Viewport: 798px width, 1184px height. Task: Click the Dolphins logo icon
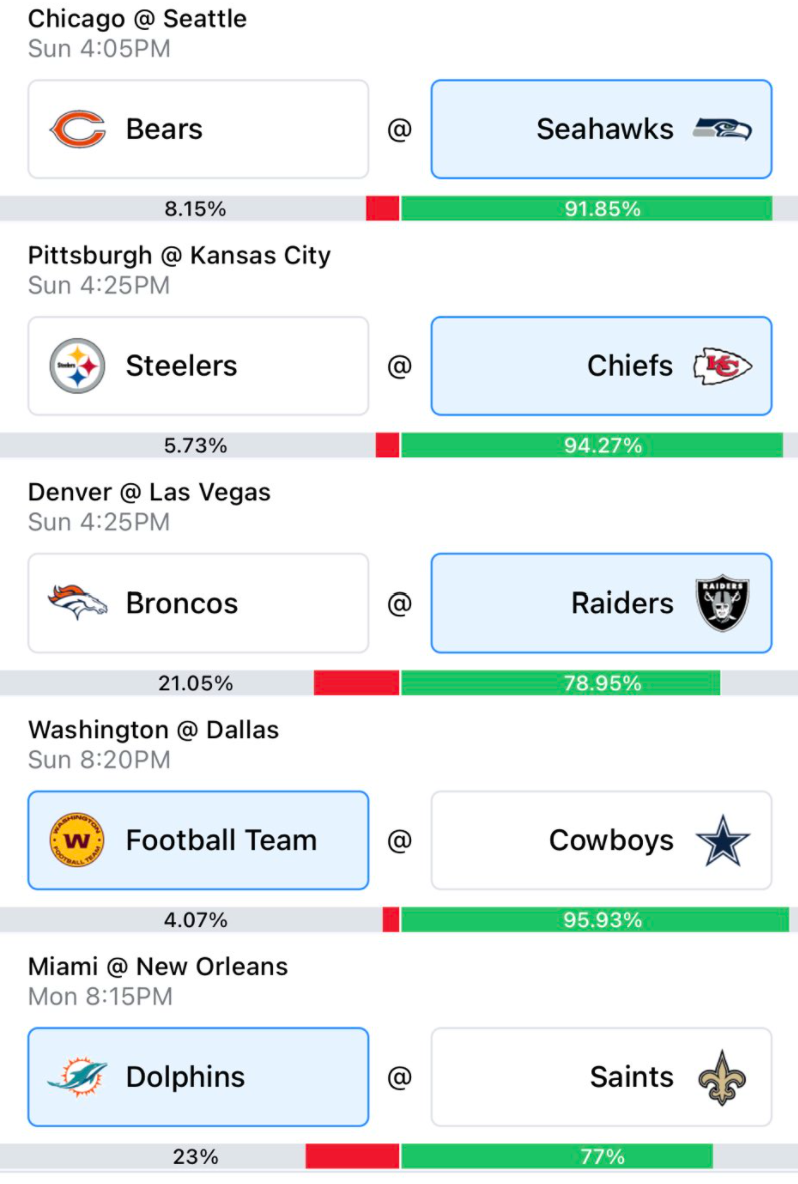pos(77,1077)
